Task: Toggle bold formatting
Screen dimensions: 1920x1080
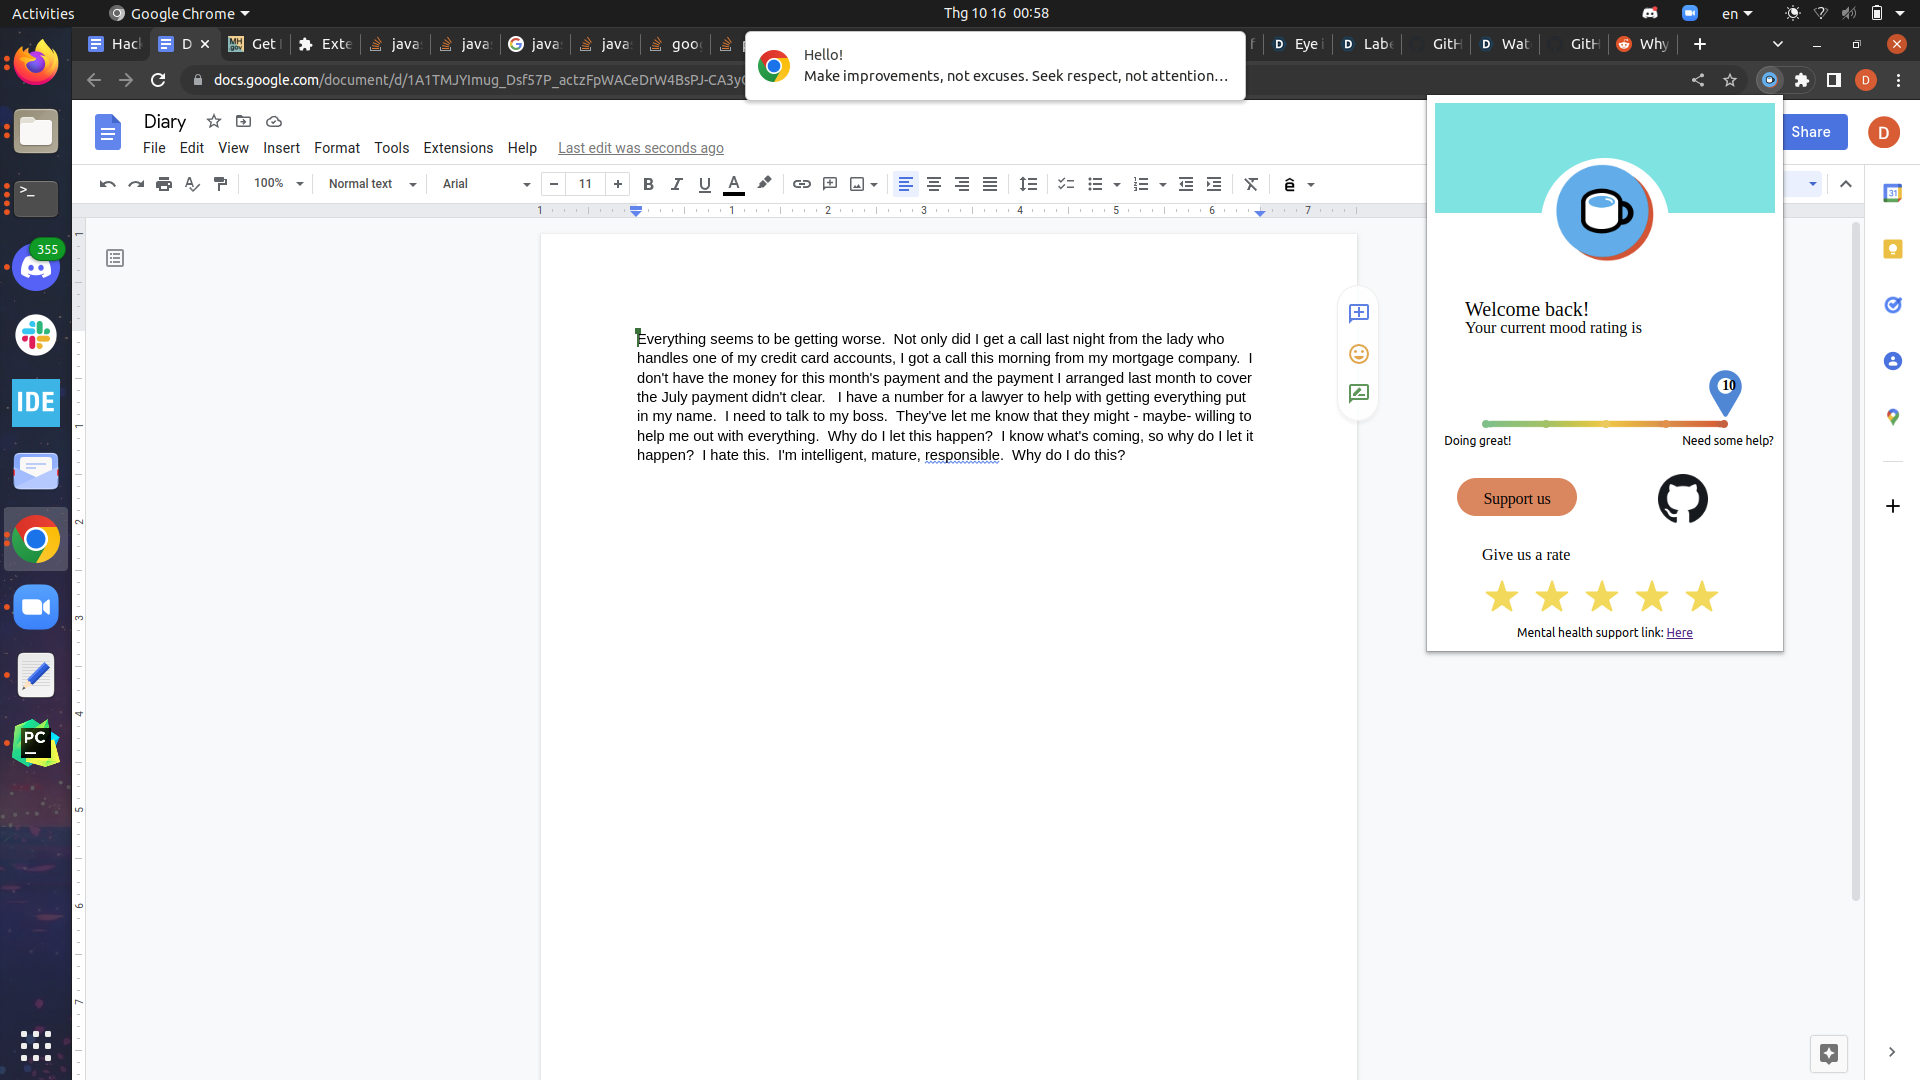Action: tap(648, 184)
